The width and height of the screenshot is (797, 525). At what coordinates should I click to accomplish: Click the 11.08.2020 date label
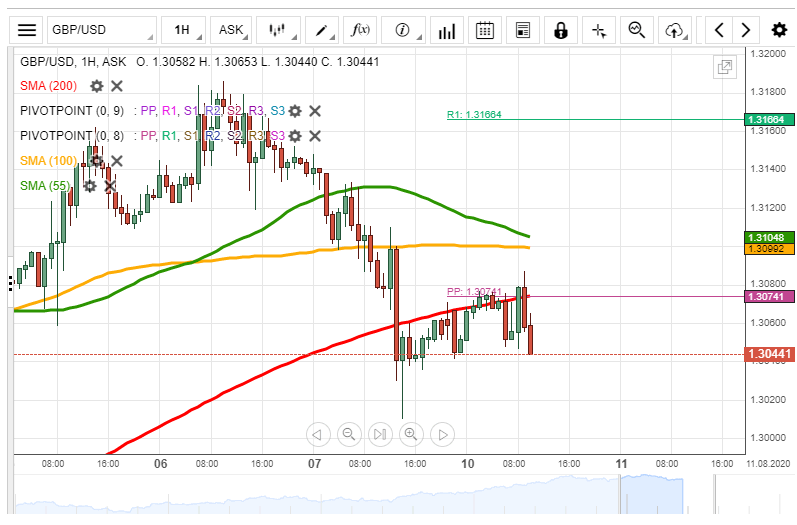[768, 464]
